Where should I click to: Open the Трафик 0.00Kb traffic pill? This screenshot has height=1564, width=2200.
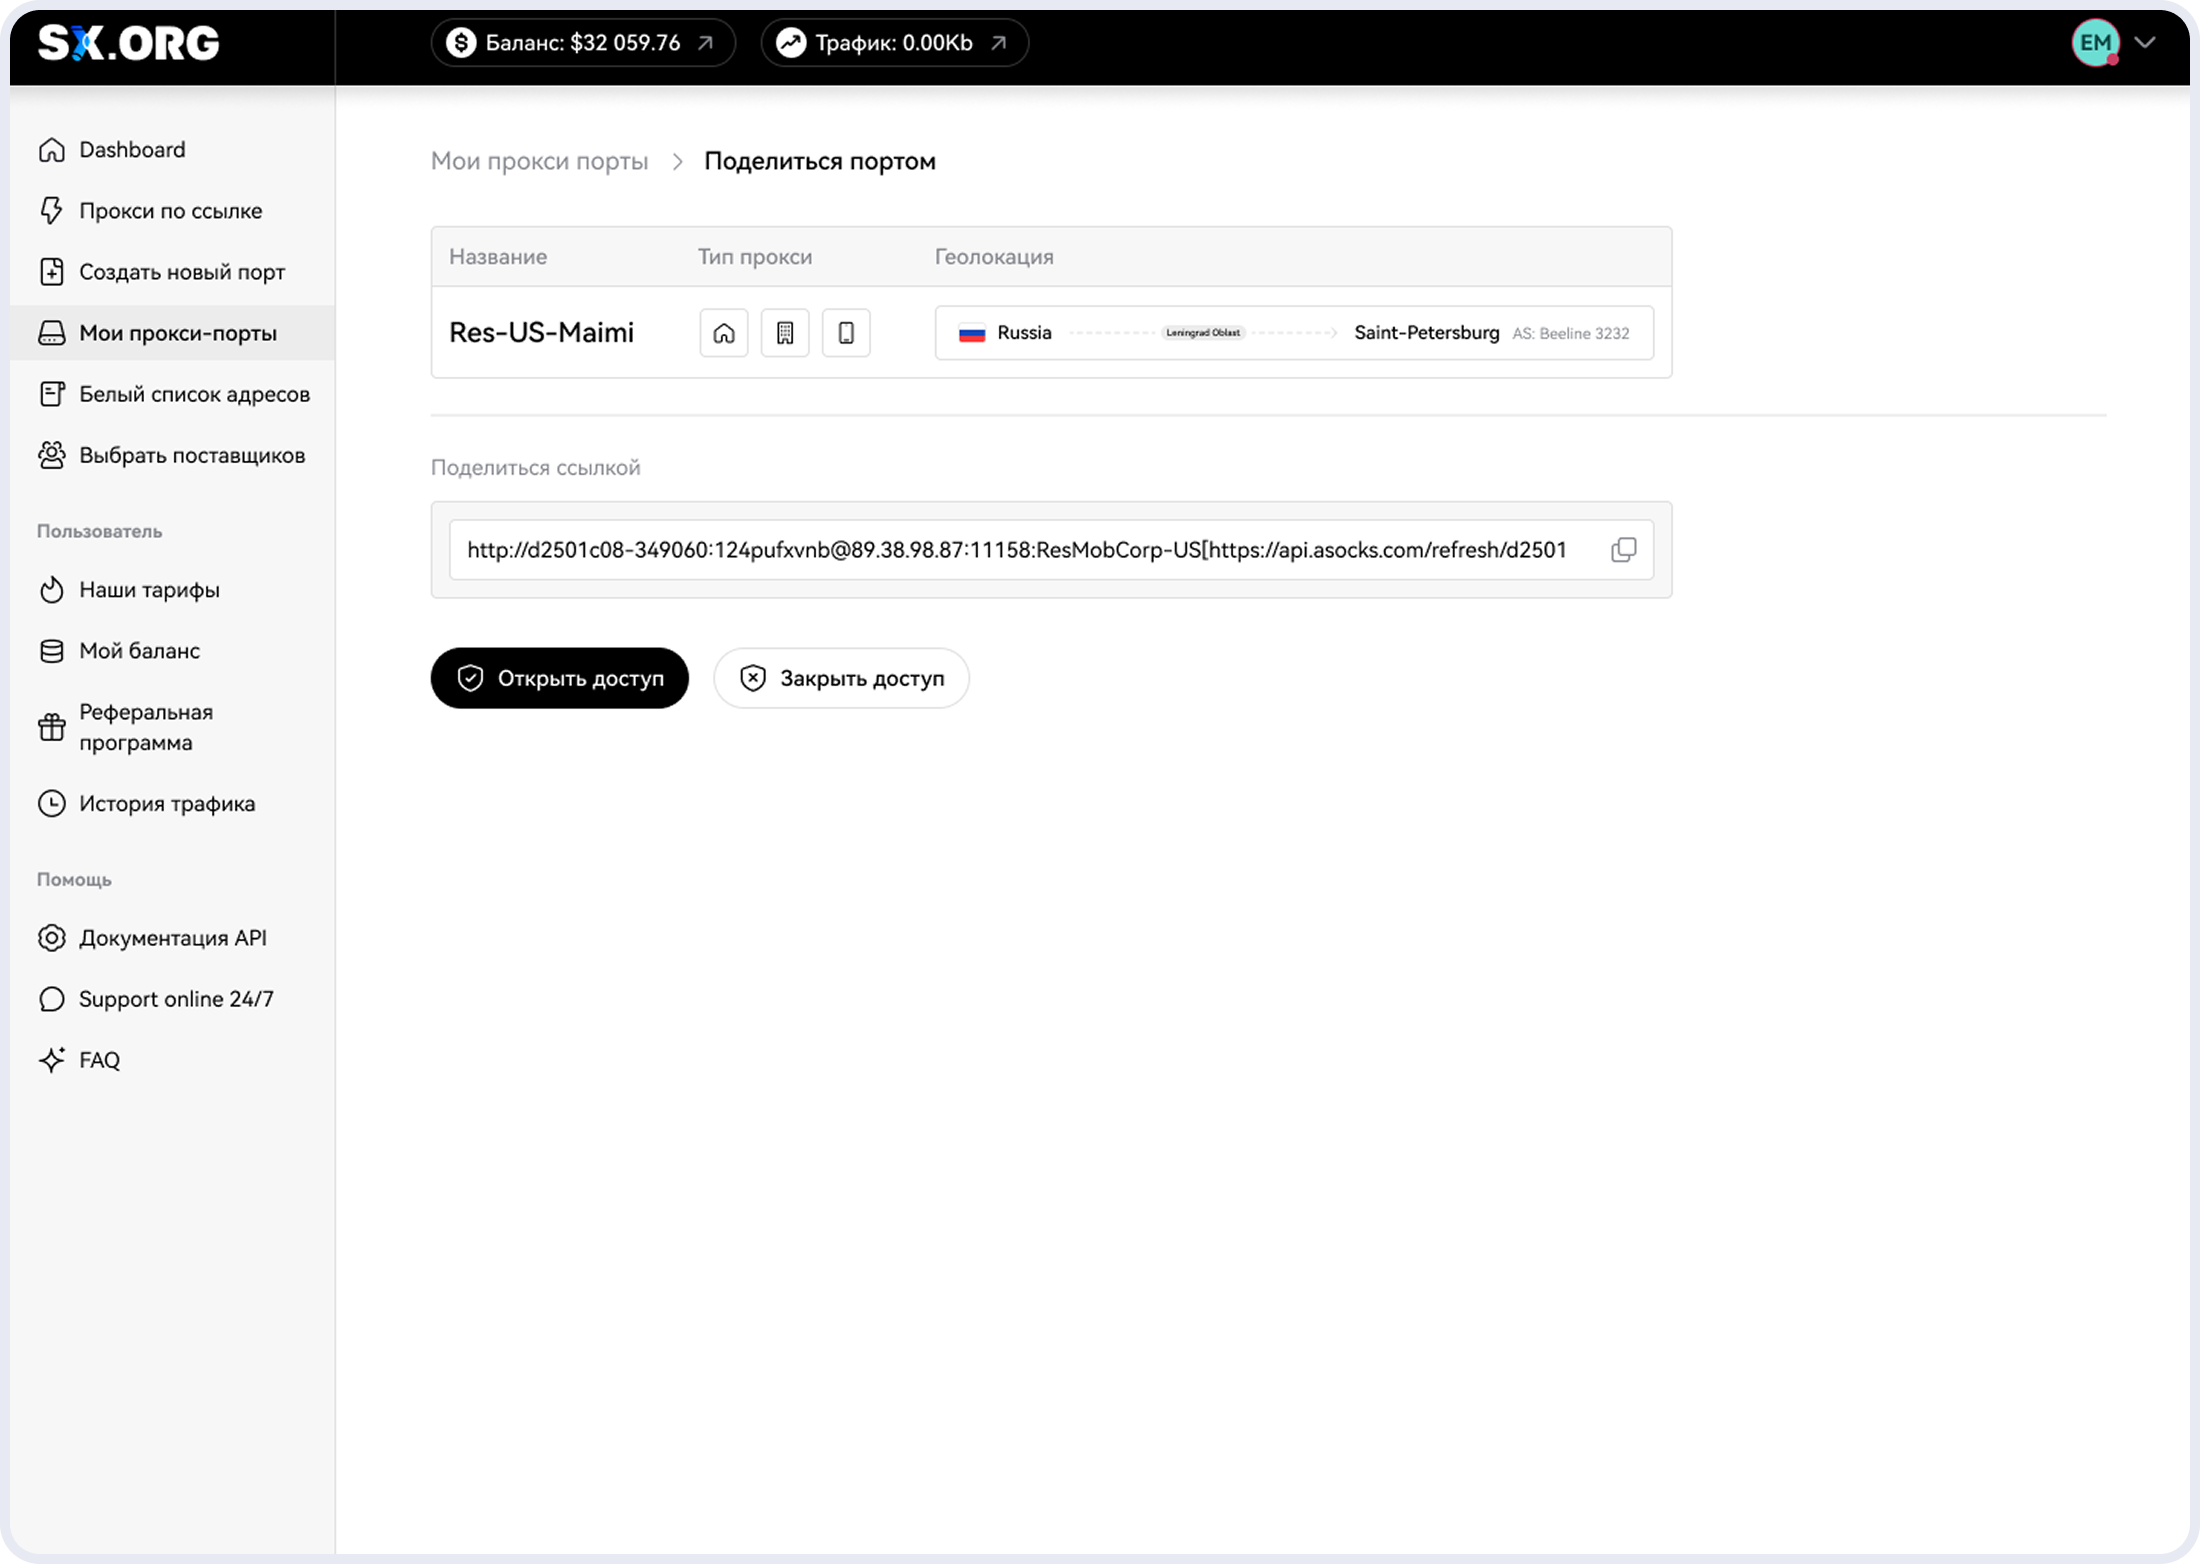click(894, 43)
